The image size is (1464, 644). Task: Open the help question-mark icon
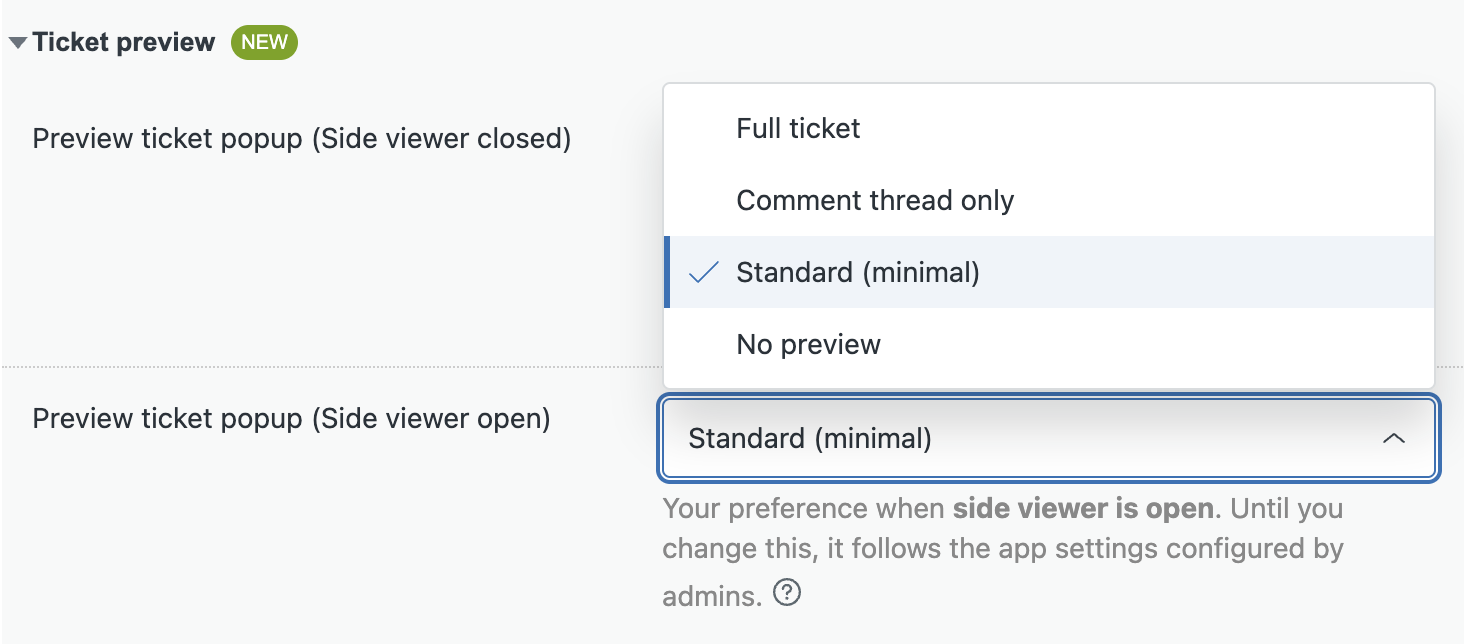[788, 594]
